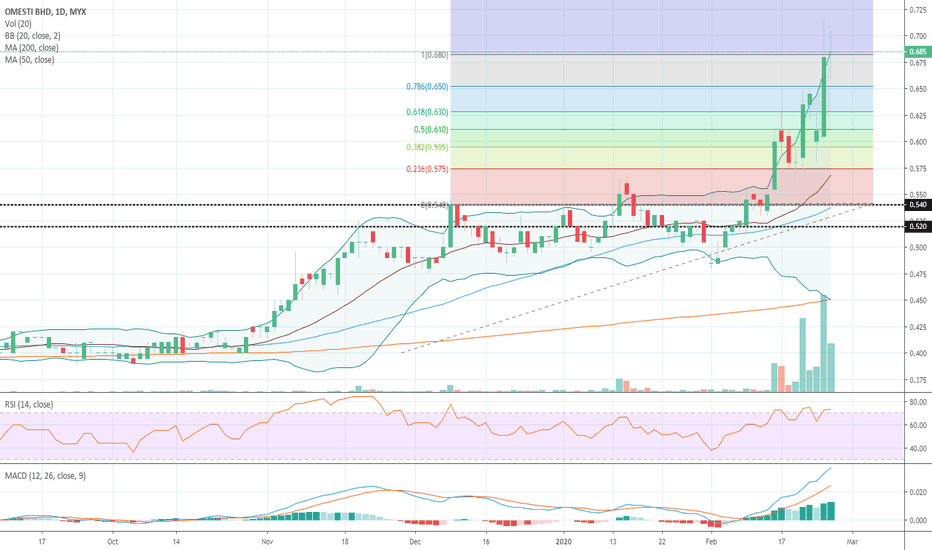
Task: Click the 22 date label before Feb
Action: (662, 542)
